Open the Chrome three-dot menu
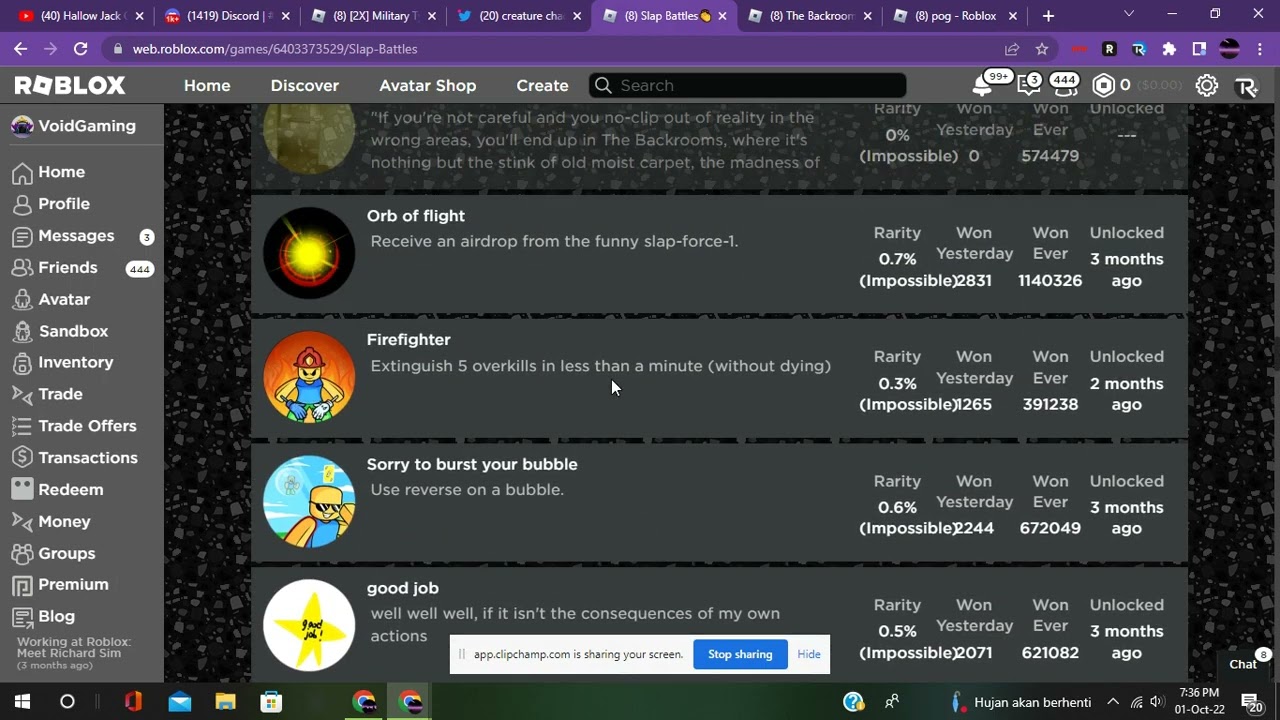The image size is (1280, 720). (x=1259, y=49)
